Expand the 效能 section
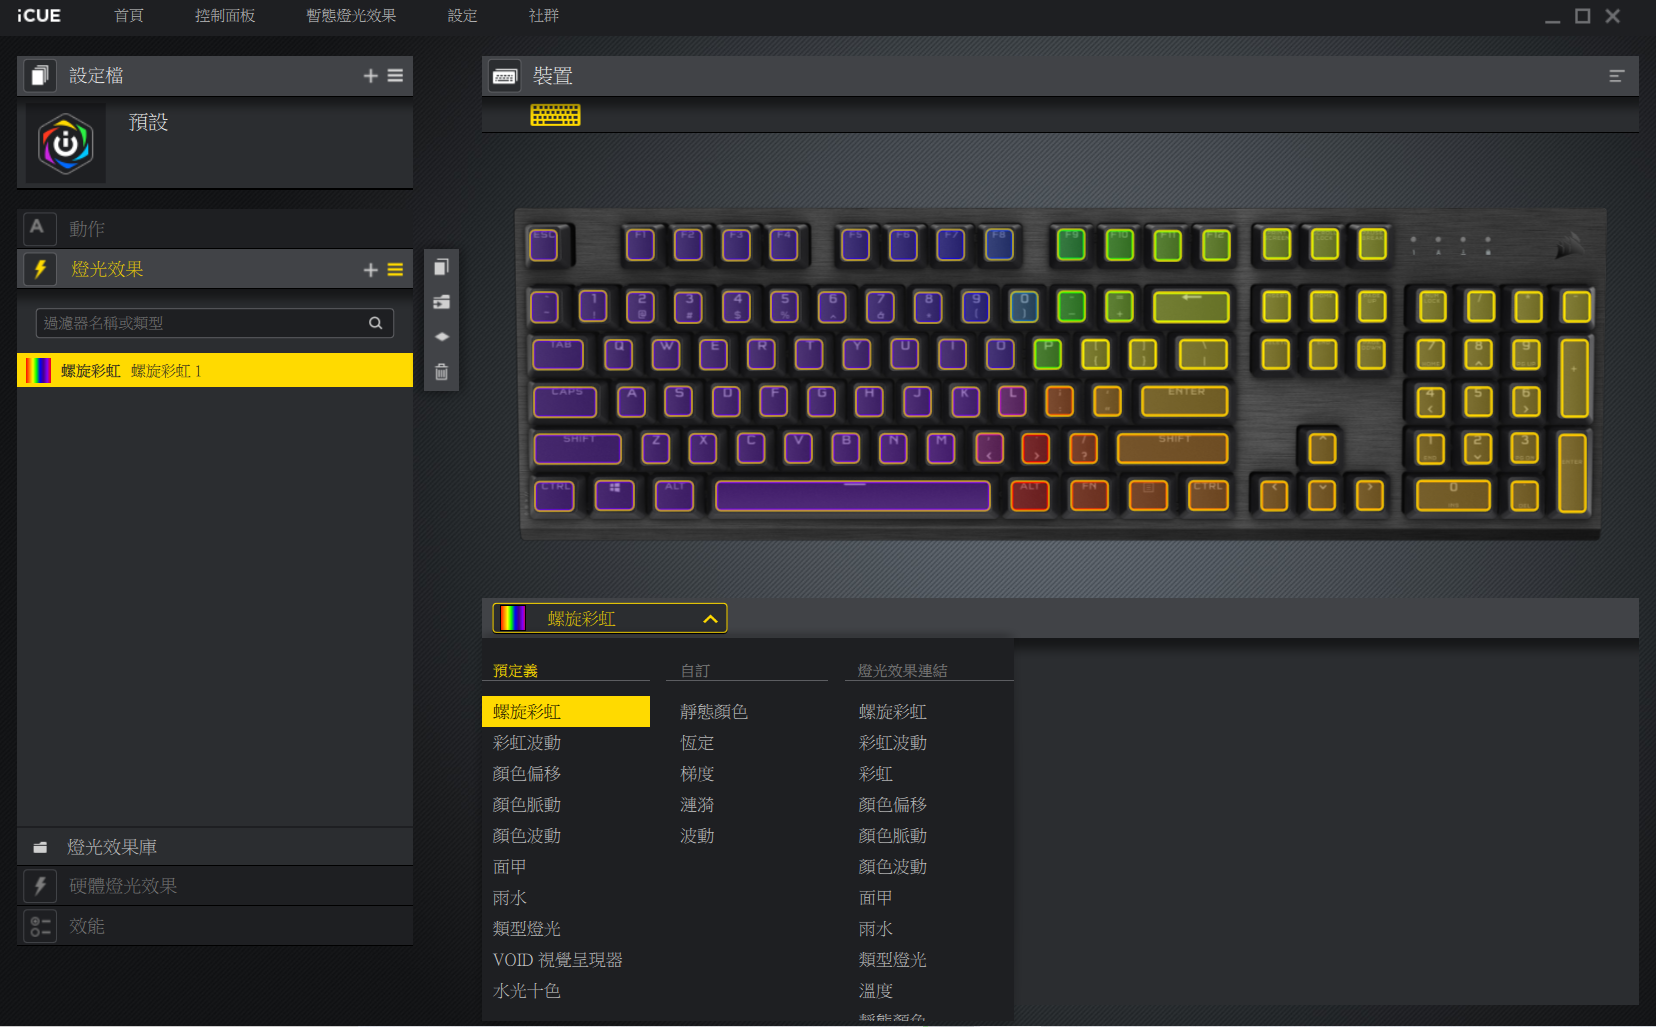 (x=215, y=926)
